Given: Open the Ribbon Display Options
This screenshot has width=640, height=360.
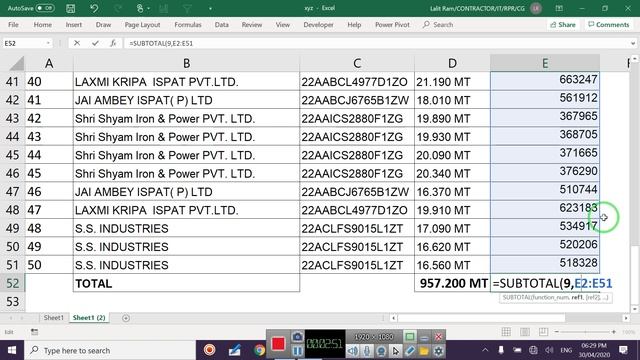Looking at the screenshot, I should (559, 8).
